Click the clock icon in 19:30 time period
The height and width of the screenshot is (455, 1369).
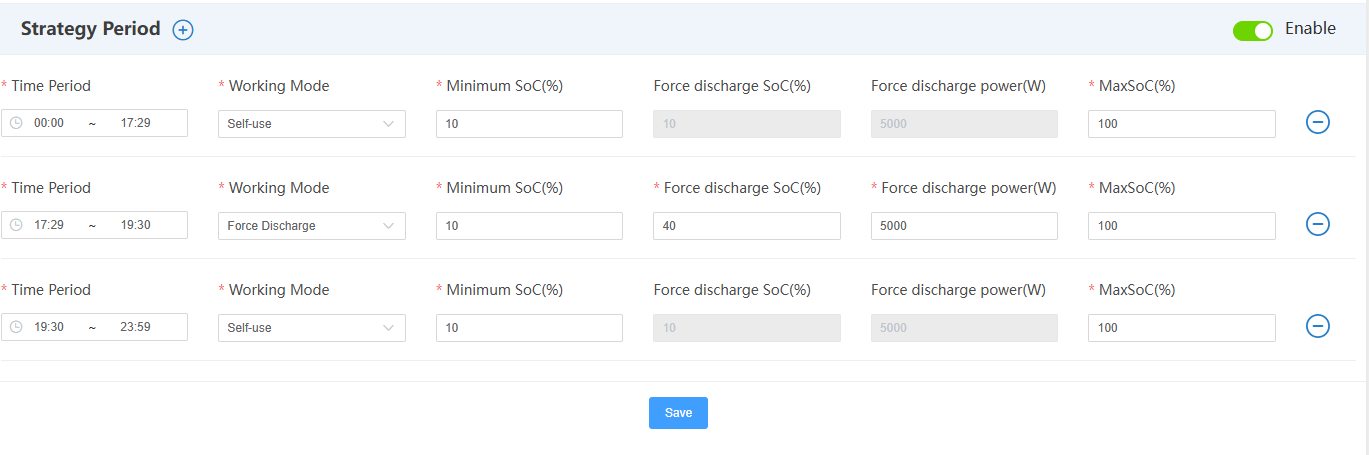click(x=16, y=327)
